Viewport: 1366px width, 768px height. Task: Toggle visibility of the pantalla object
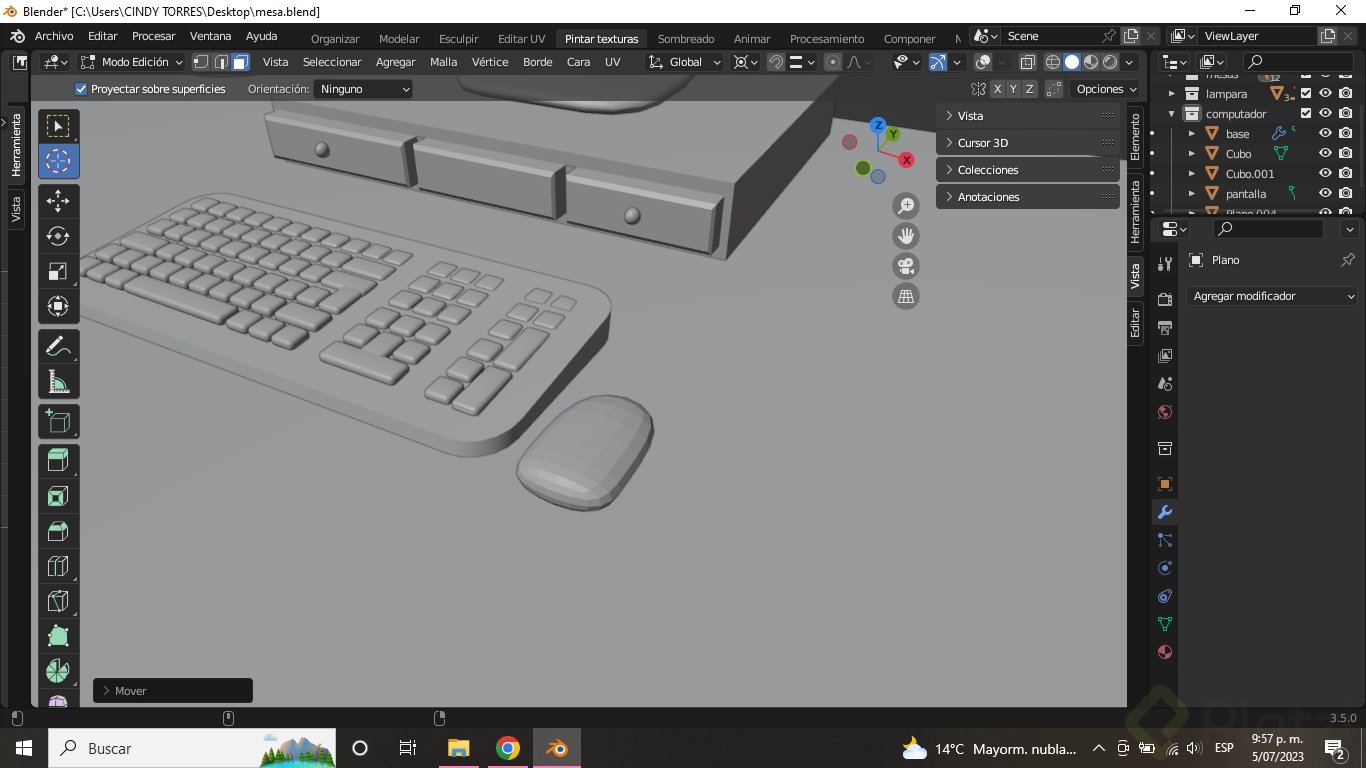pos(1325,194)
